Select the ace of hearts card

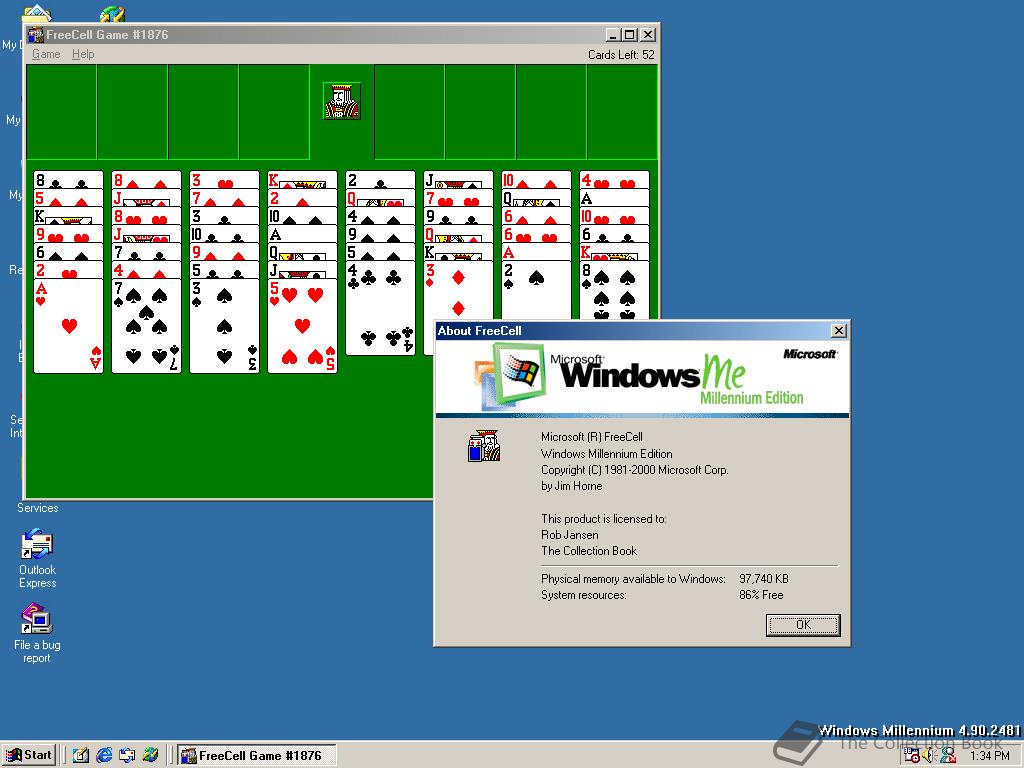tap(69, 326)
